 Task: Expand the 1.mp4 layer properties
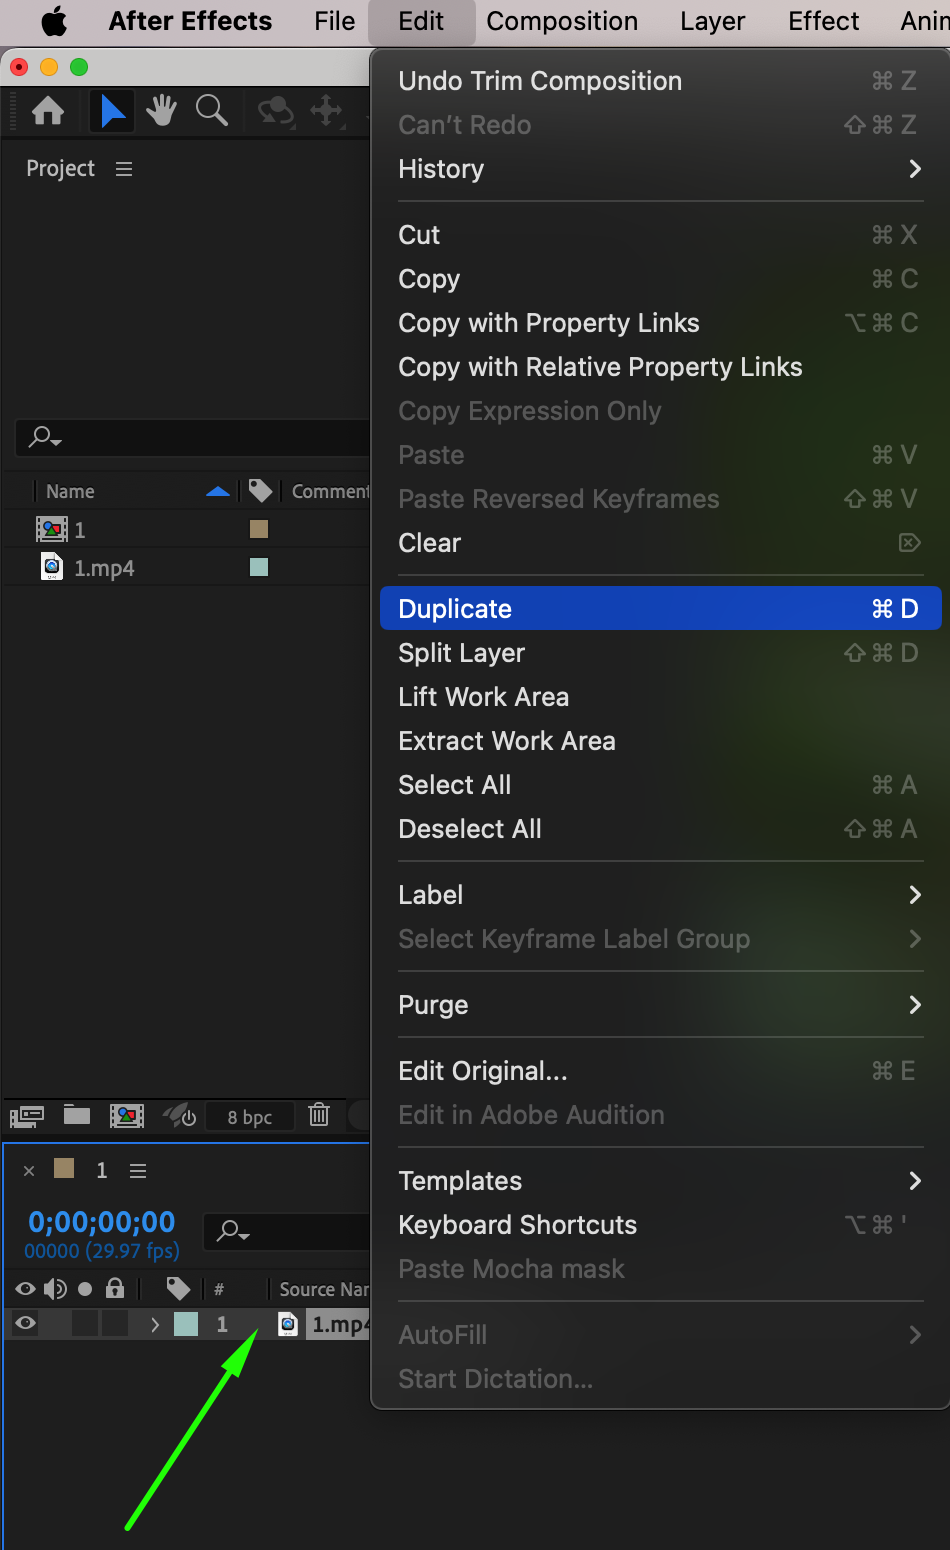click(x=155, y=1324)
